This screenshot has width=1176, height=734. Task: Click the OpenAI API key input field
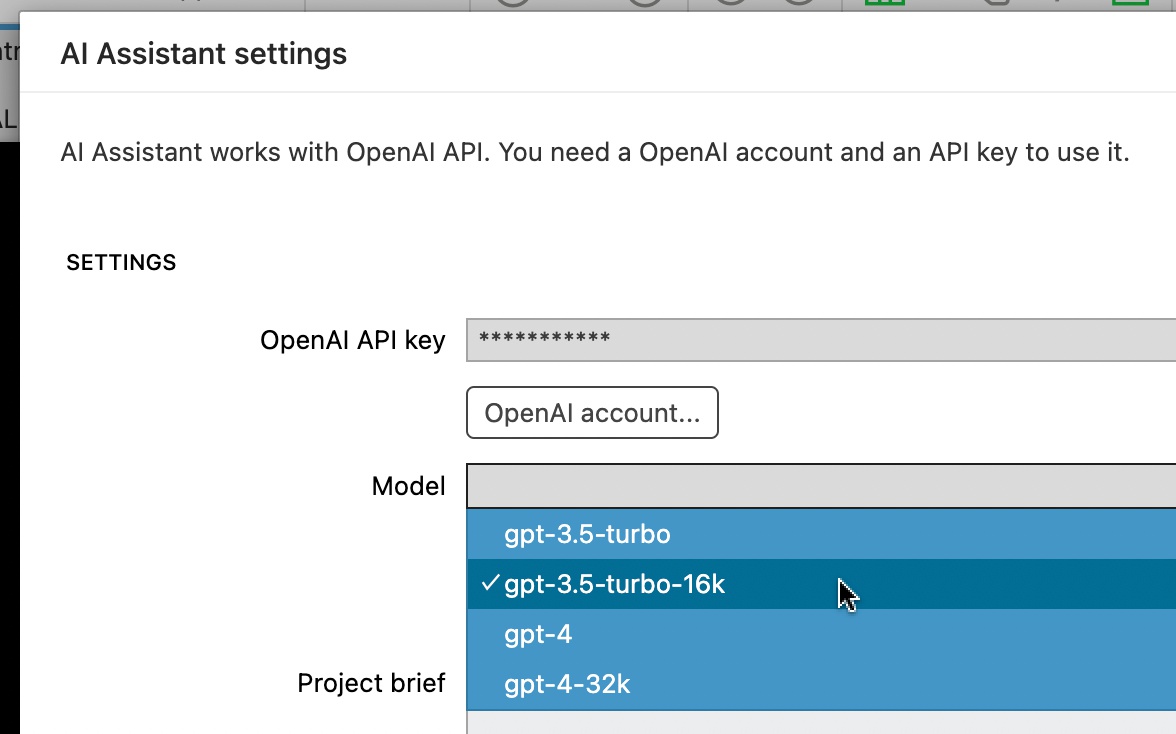pyautogui.click(x=821, y=340)
